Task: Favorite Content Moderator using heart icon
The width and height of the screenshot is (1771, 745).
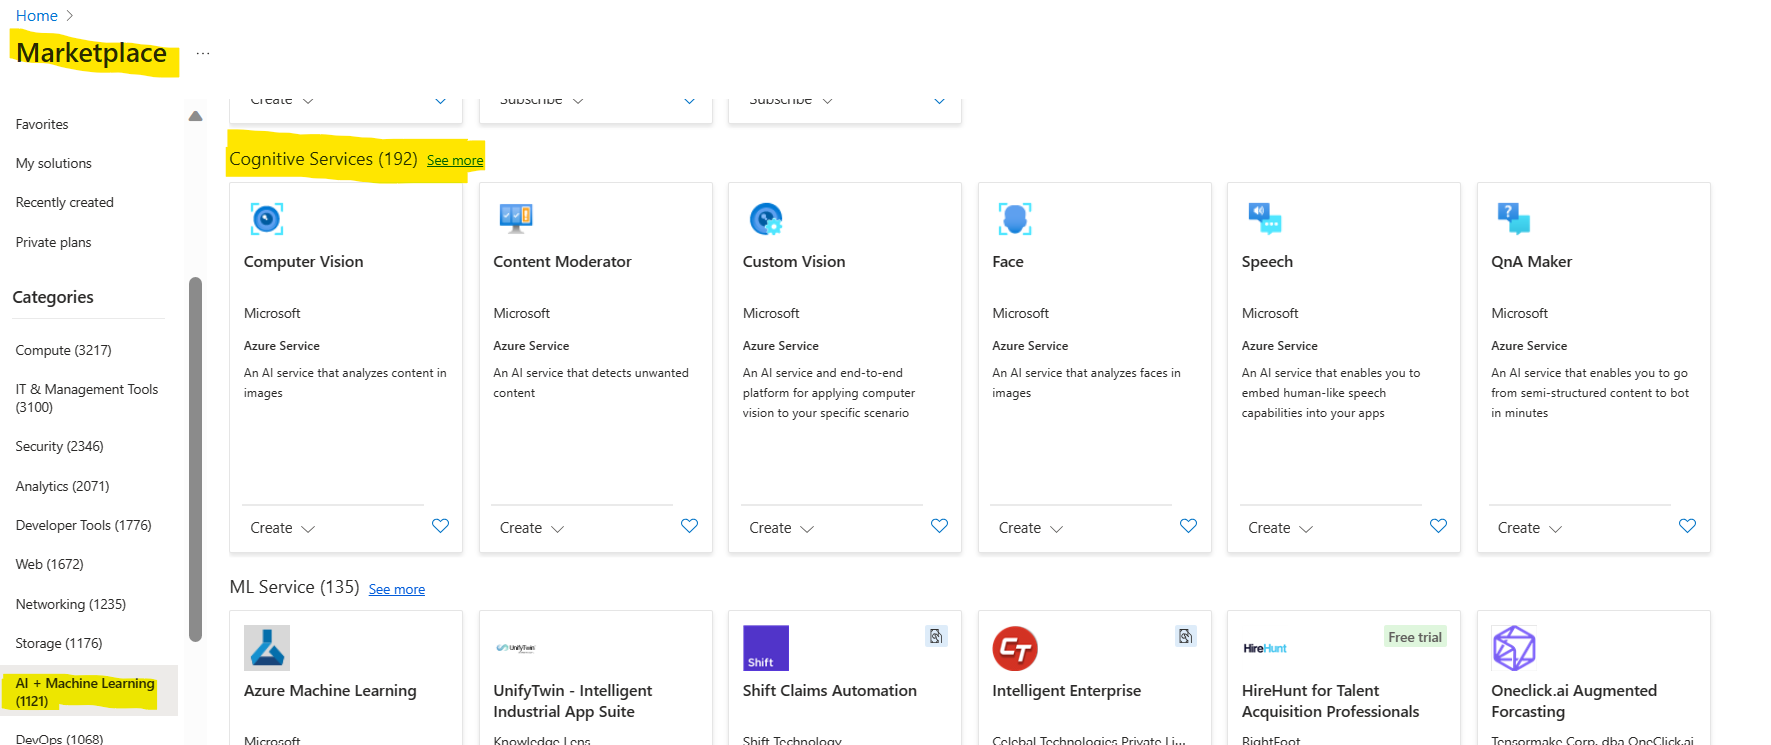Action: pos(689,526)
